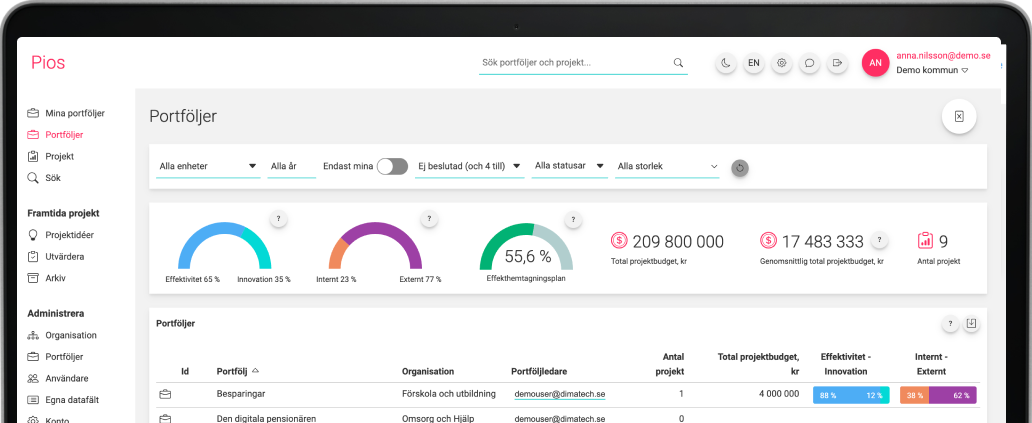
Task: Switch language with the EN button
Action: pos(754,63)
